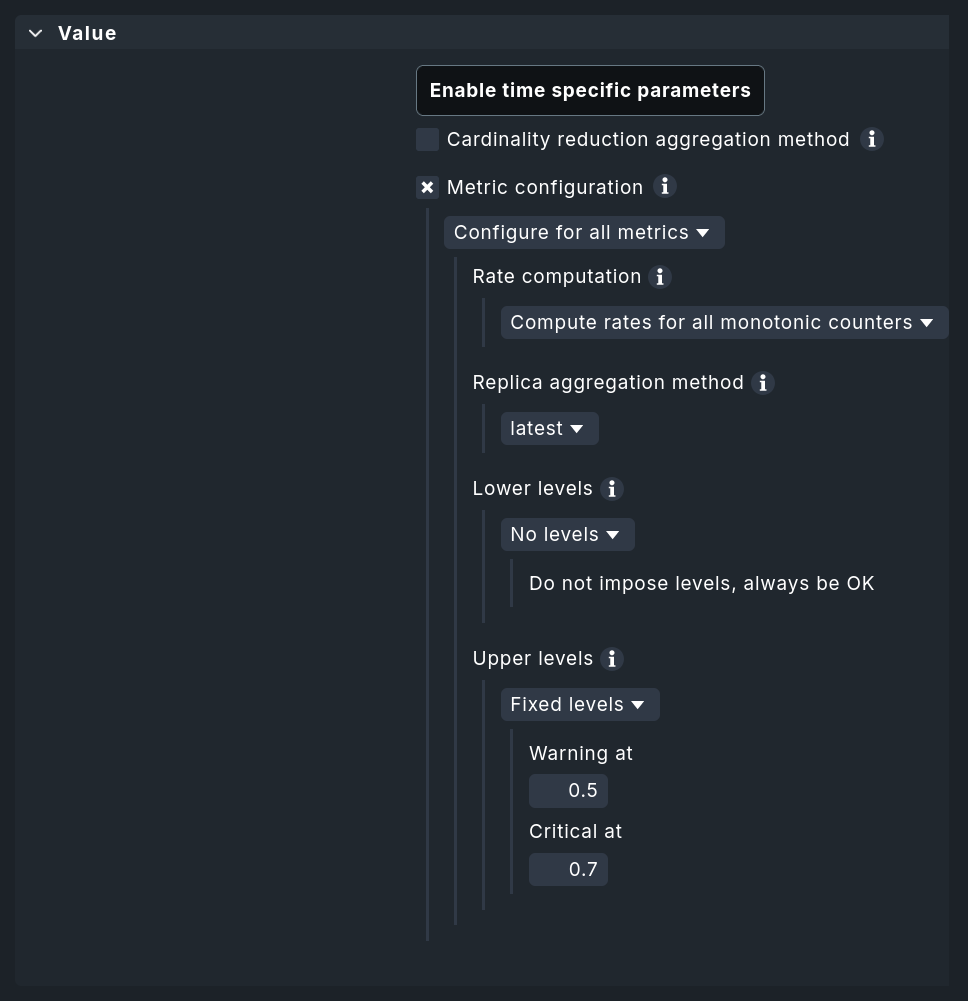Click the Upper levels info icon
This screenshot has height=1001, width=968.
tap(612, 659)
